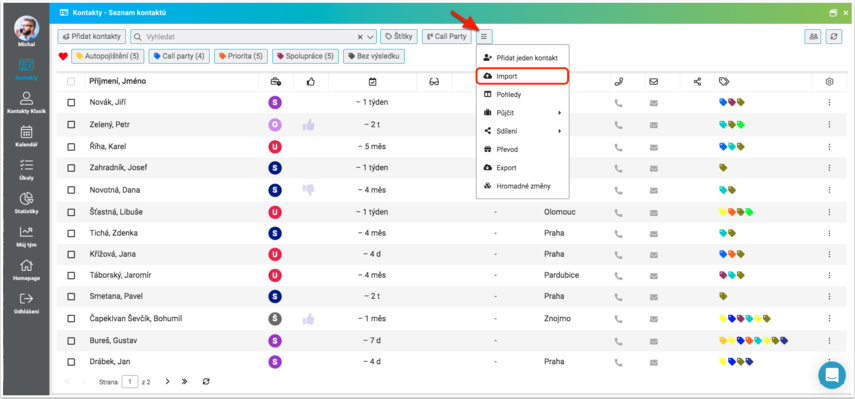Open Statistiky charts page
Viewport: 855px width, 399px height.
pos(26,202)
